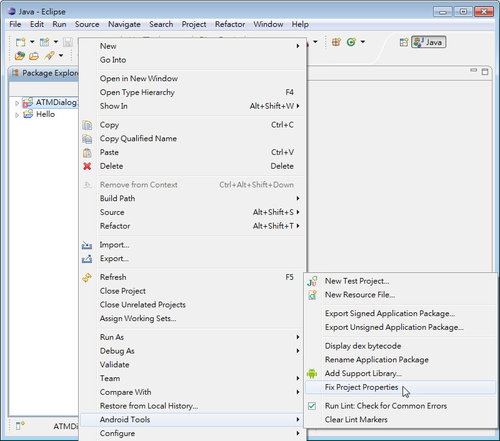The image size is (500, 441).
Task: Click the Hello project folder icon
Action: (28, 114)
